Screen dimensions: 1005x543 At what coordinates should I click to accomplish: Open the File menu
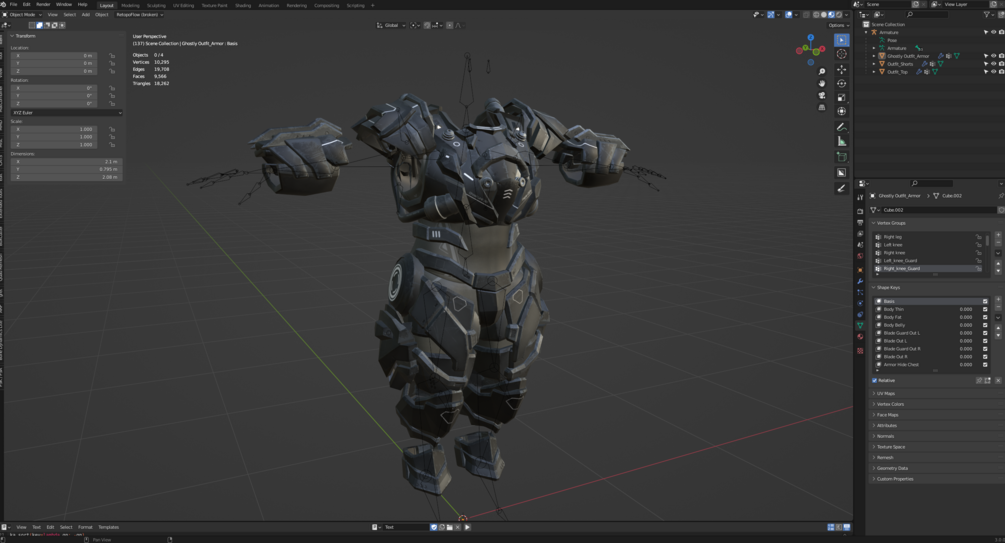[13, 4]
